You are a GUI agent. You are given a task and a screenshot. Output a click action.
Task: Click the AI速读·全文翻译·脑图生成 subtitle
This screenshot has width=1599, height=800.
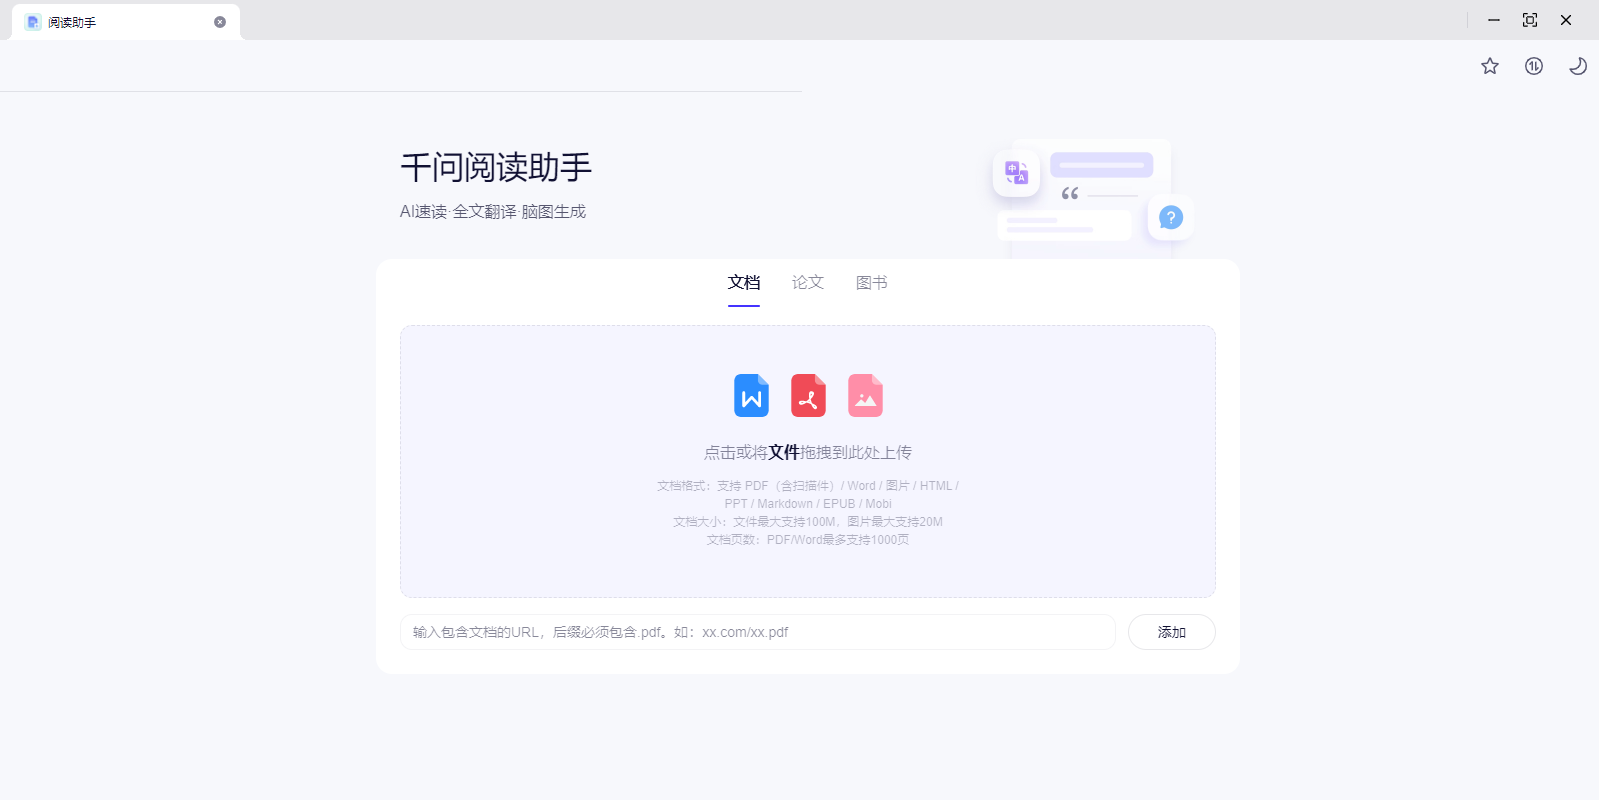pyautogui.click(x=493, y=212)
